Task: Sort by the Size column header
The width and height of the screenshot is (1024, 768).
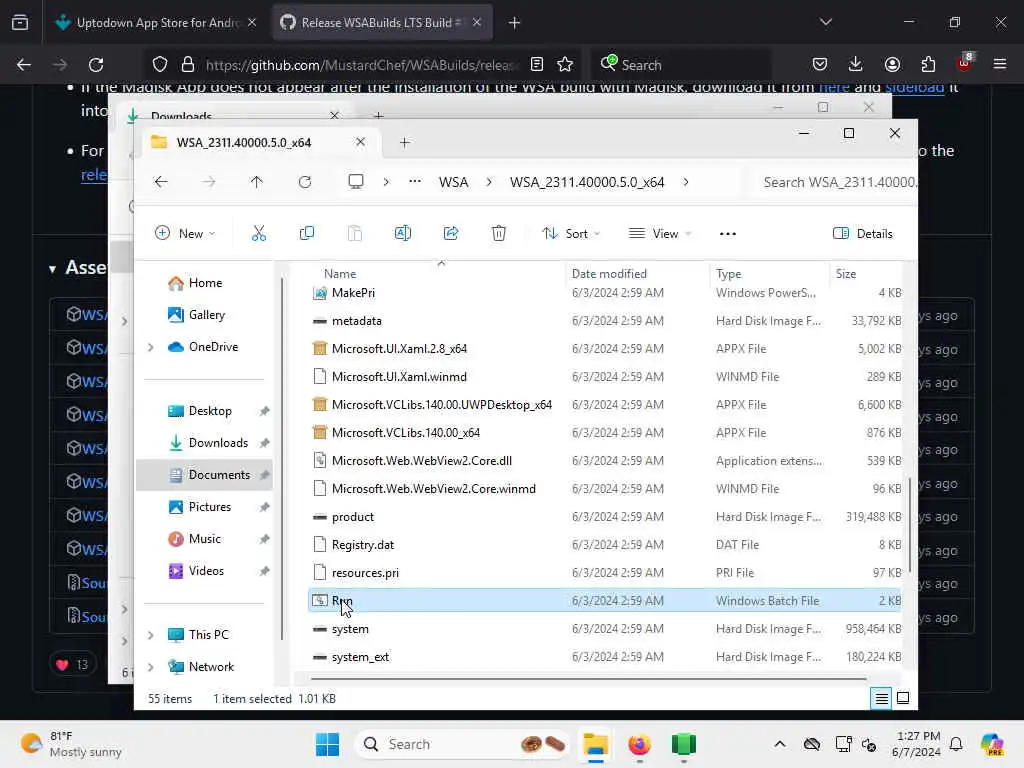Action: 846,274
